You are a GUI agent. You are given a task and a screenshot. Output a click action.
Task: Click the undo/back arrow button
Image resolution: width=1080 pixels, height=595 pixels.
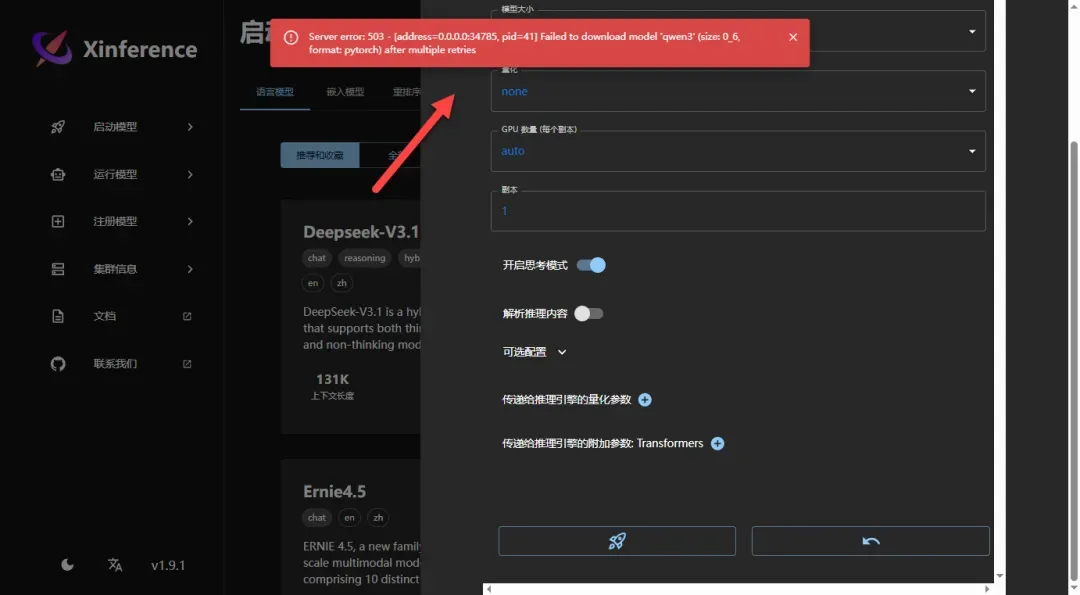[870, 541]
